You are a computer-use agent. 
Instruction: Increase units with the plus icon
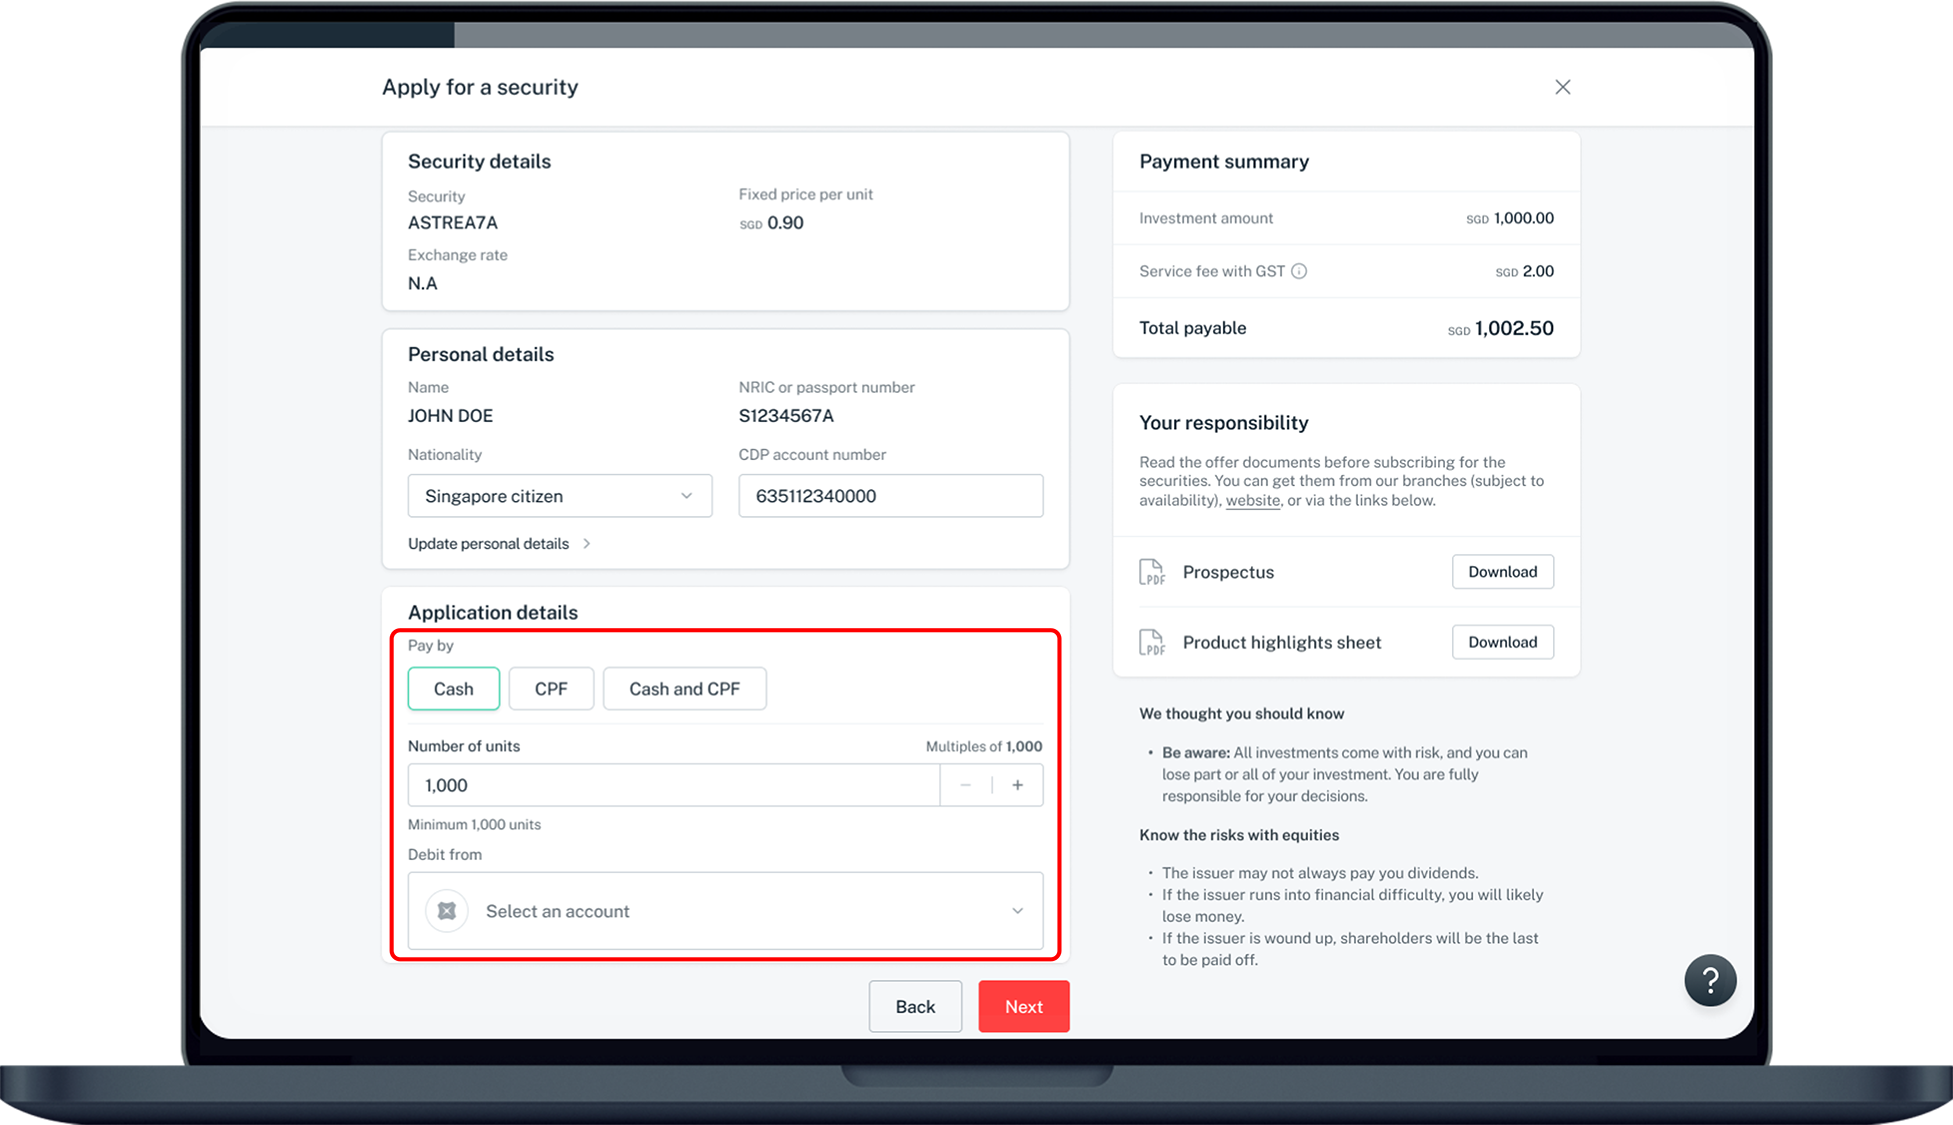(1017, 785)
